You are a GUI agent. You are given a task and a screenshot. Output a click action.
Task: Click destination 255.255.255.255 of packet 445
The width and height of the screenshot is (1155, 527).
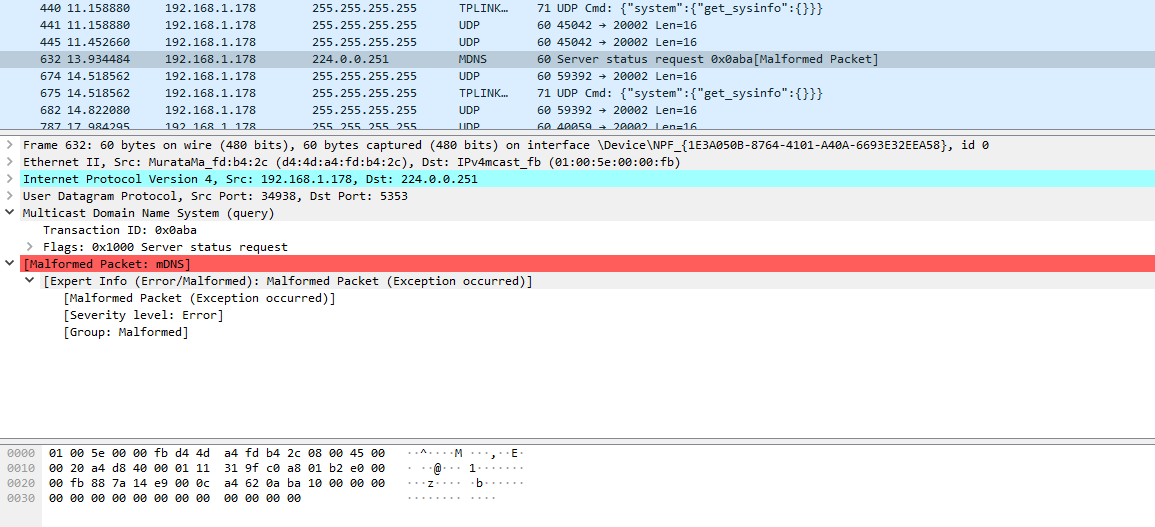pyautogui.click(x=364, y=42)
